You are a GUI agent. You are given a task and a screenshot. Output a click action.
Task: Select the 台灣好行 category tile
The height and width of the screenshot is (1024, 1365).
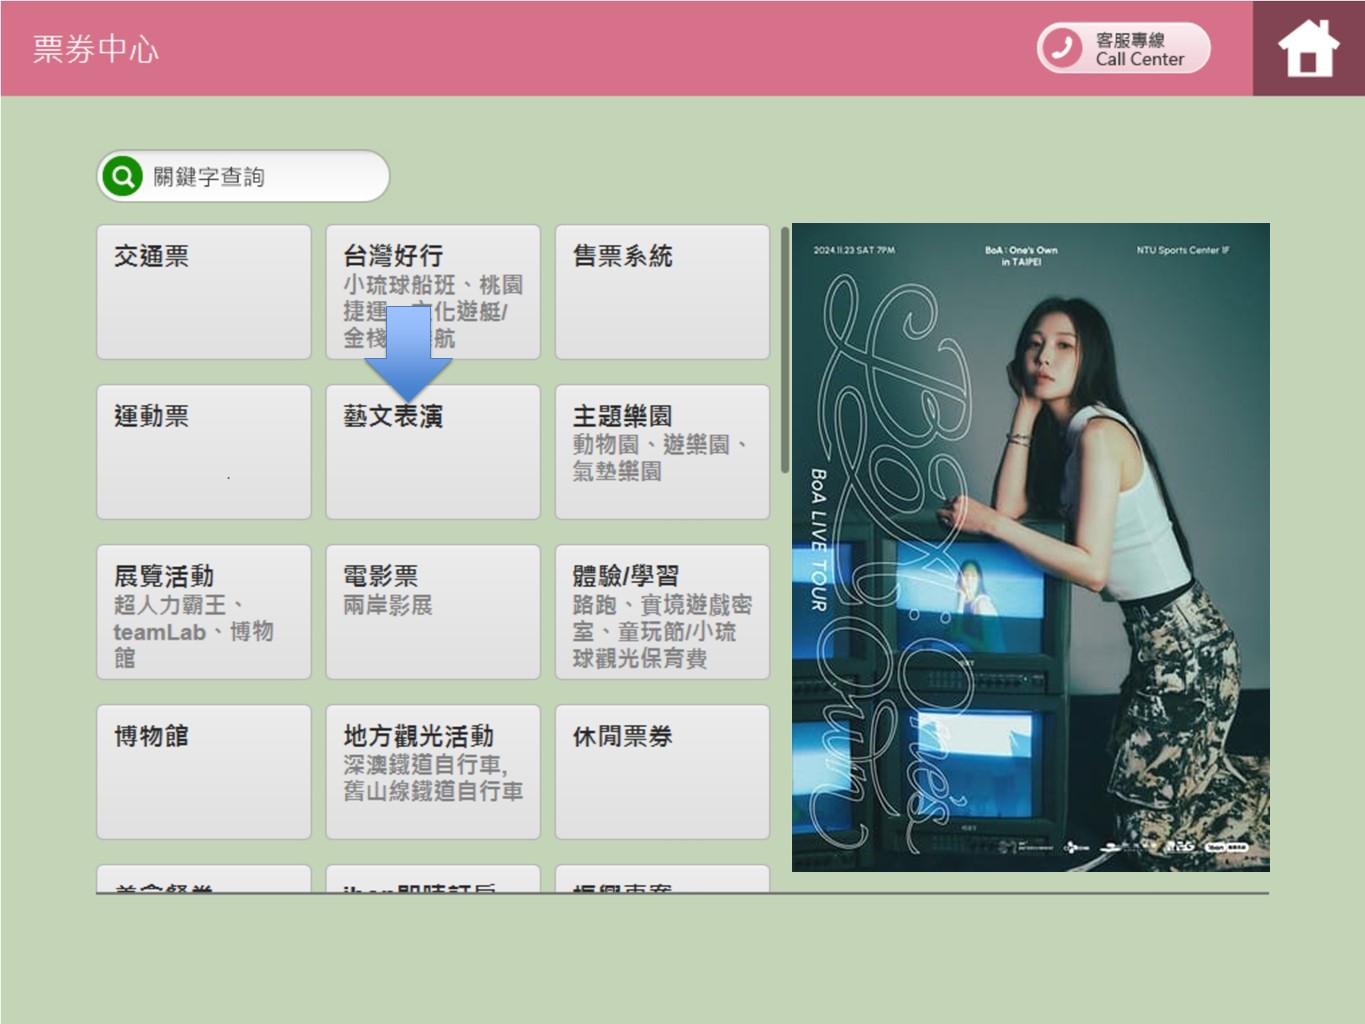coord(433,292)
